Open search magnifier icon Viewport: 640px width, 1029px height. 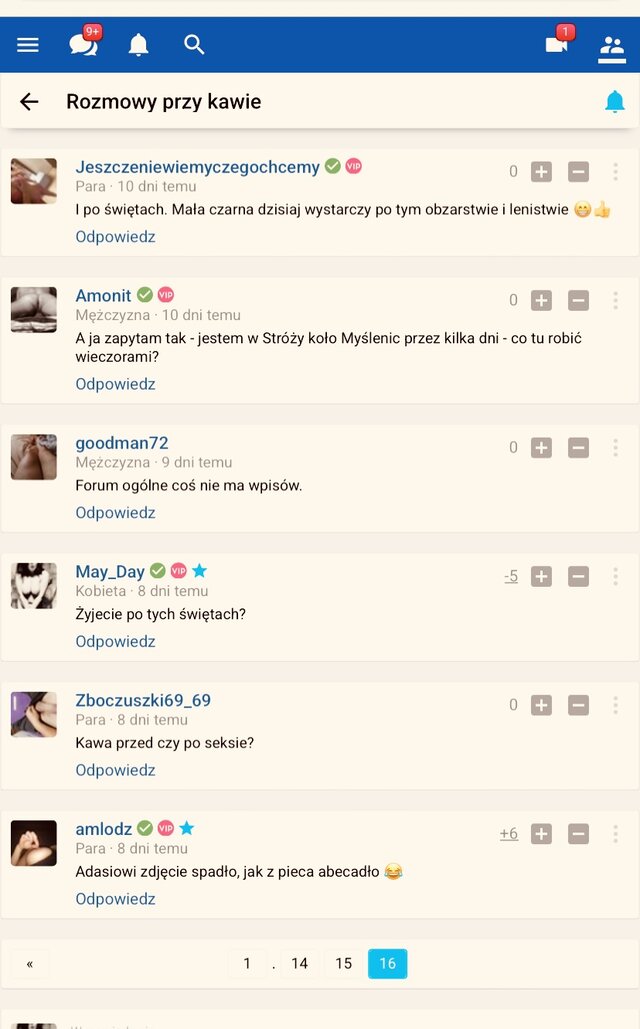tap(194, 44)
